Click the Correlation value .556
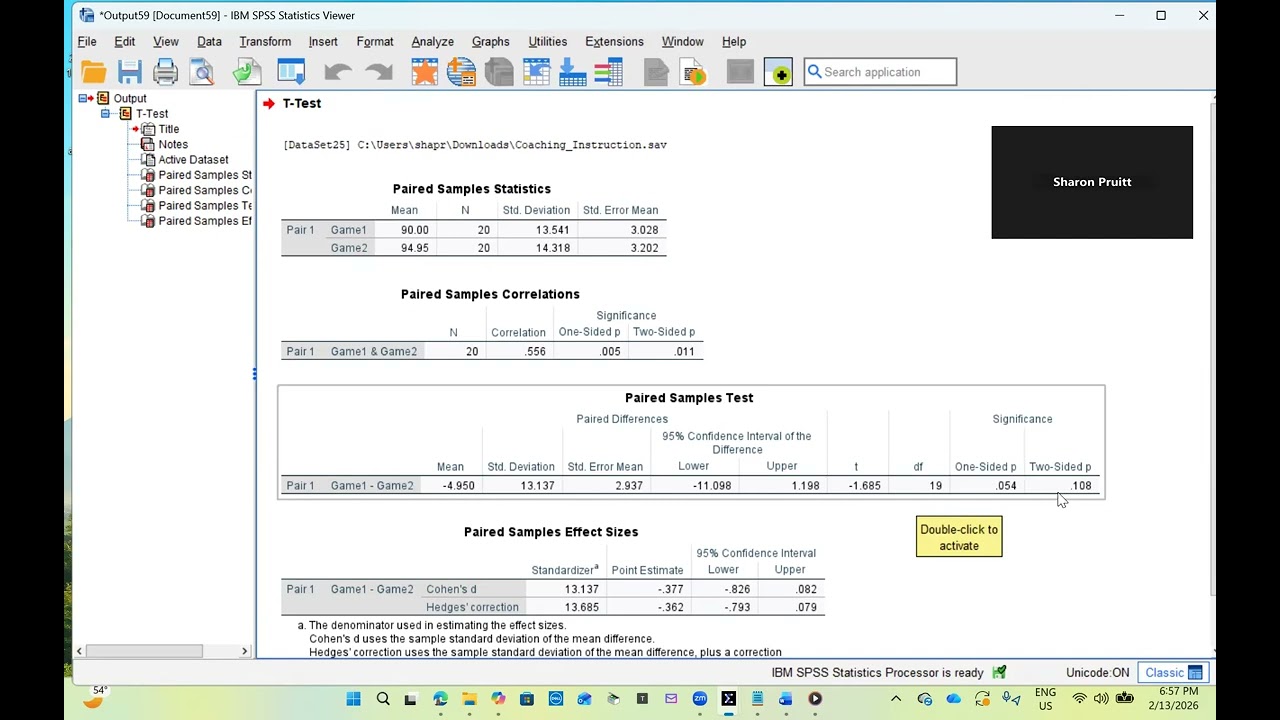Screen dimensions: 1280x720 [x=535, y=352]
